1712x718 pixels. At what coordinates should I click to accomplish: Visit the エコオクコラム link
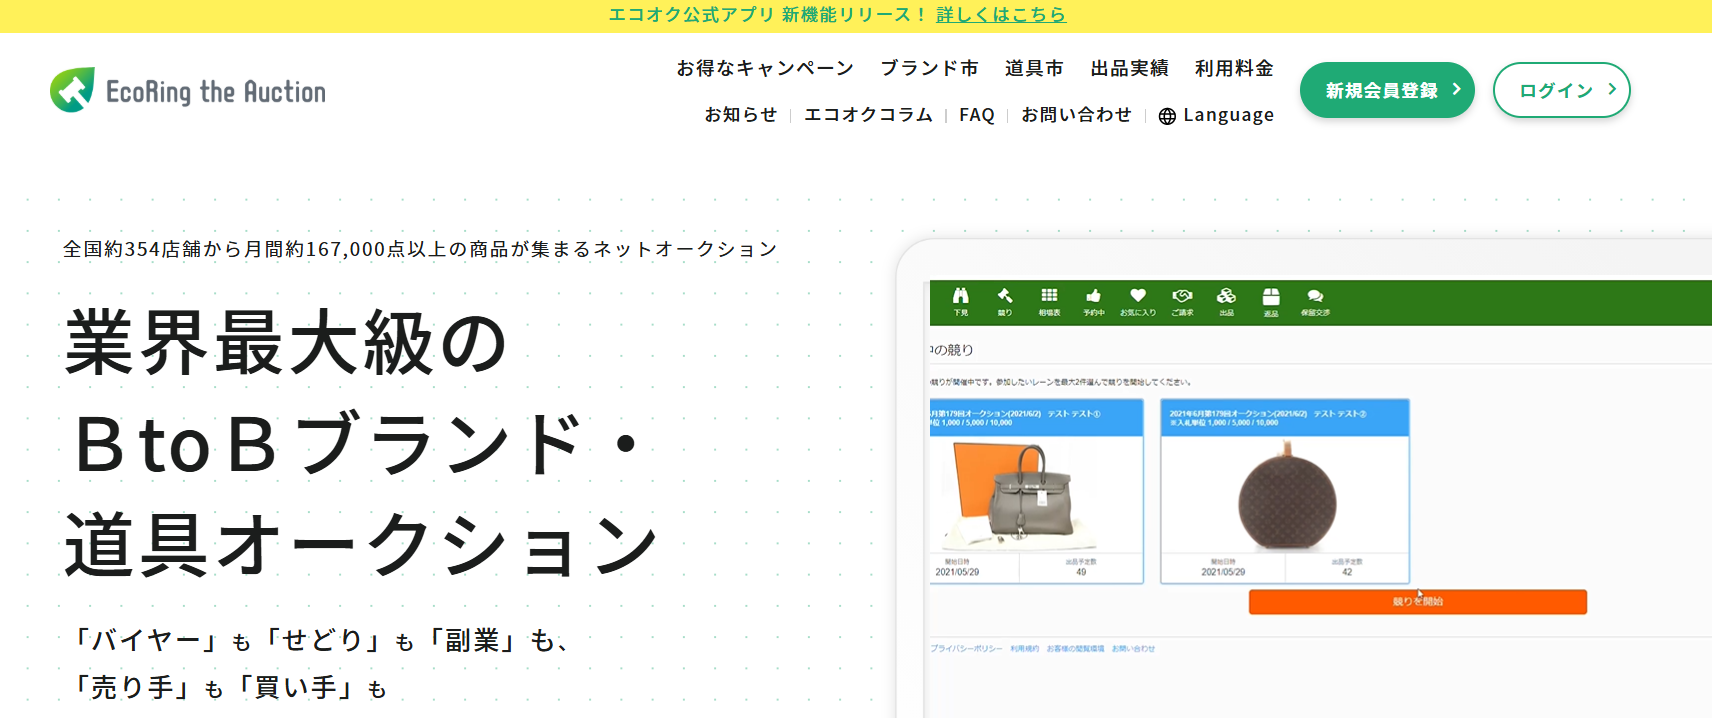tap(868, 115)
